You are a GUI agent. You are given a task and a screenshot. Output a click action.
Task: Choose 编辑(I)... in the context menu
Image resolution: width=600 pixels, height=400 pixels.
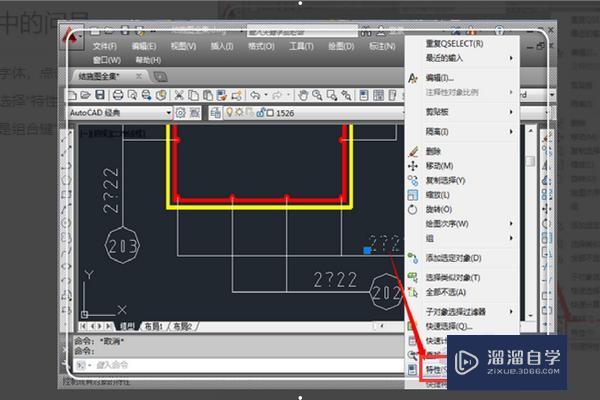point(462,78)
